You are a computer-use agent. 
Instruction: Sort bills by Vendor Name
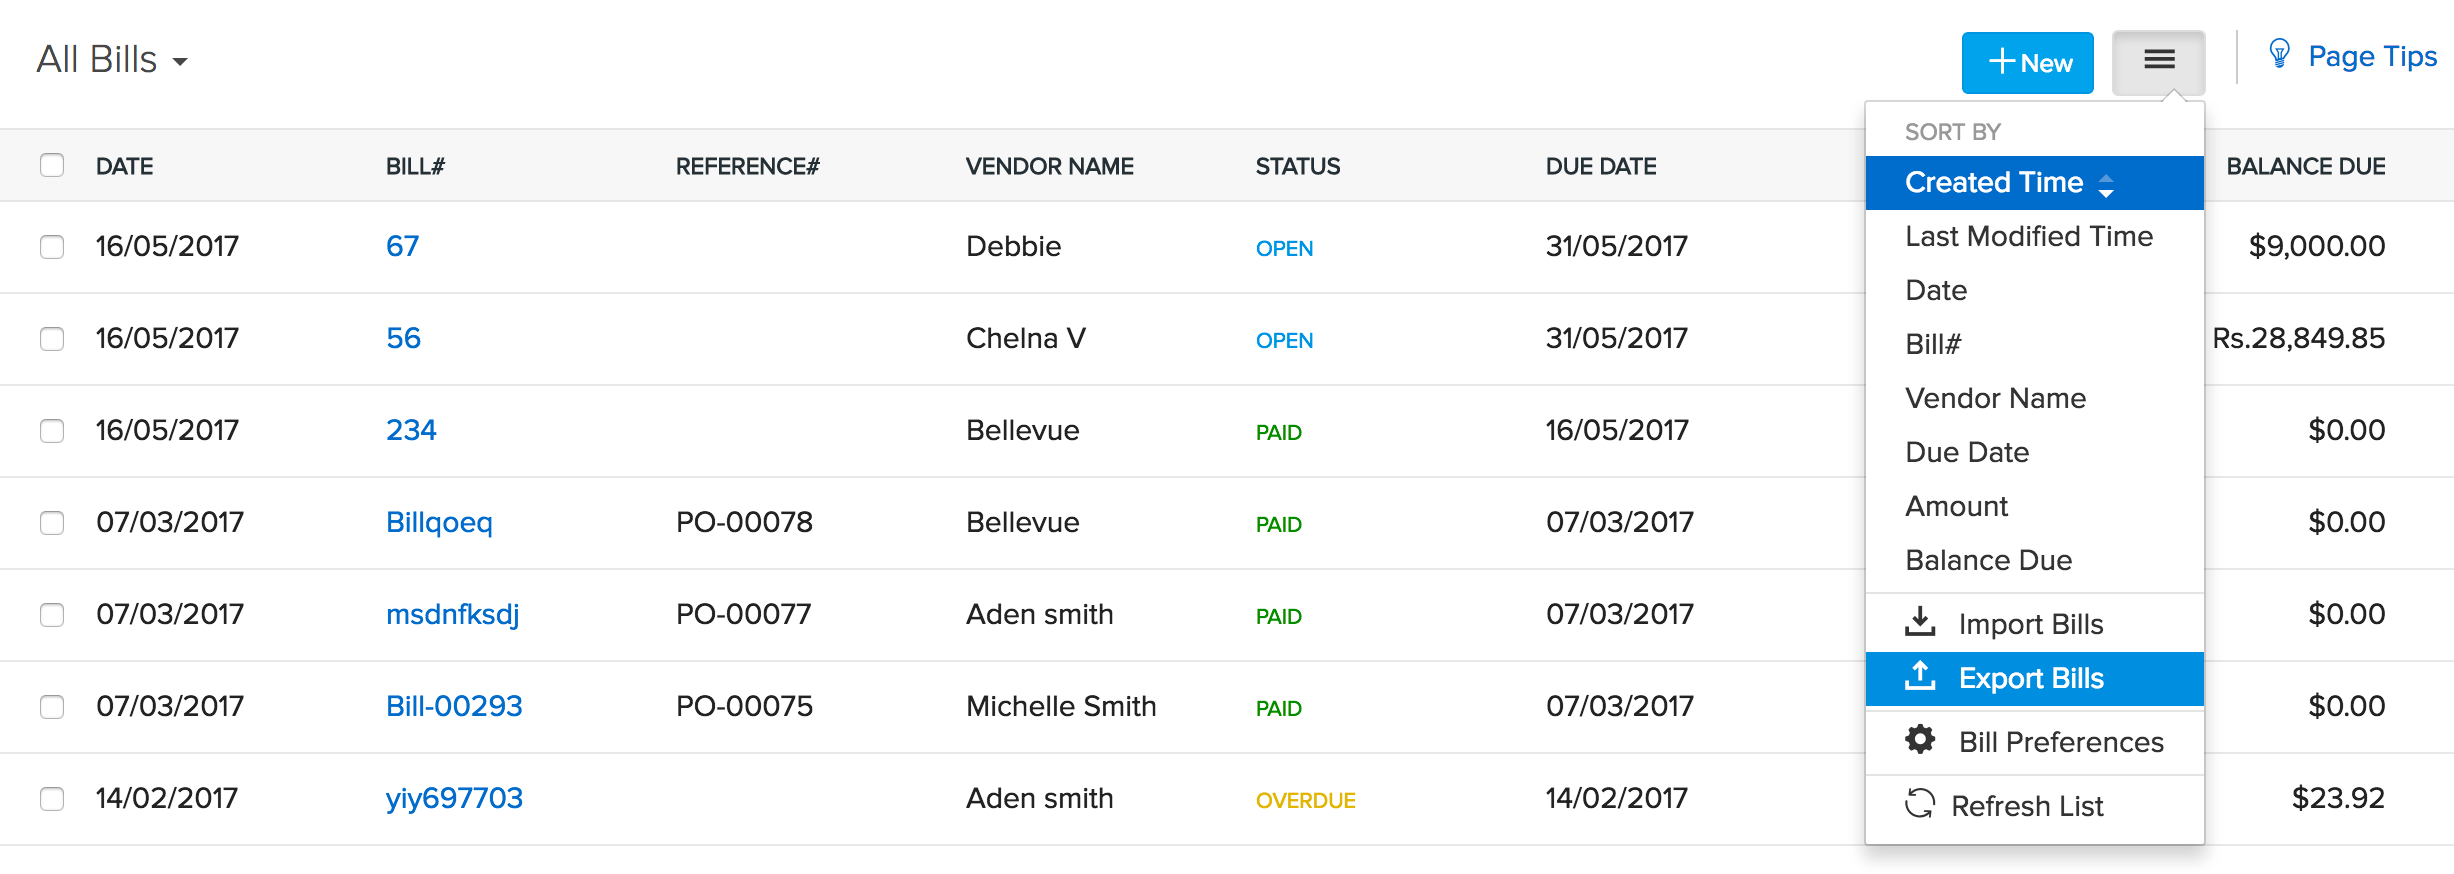1995,398
